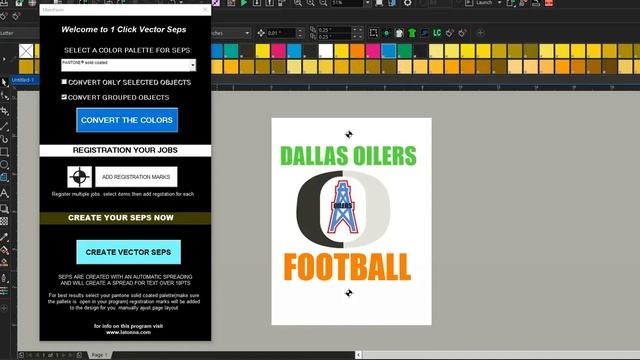Viewport: 640px width, 360px height.
Task: Click the www.latonna.com text
Action: click(x=129, y=332)
